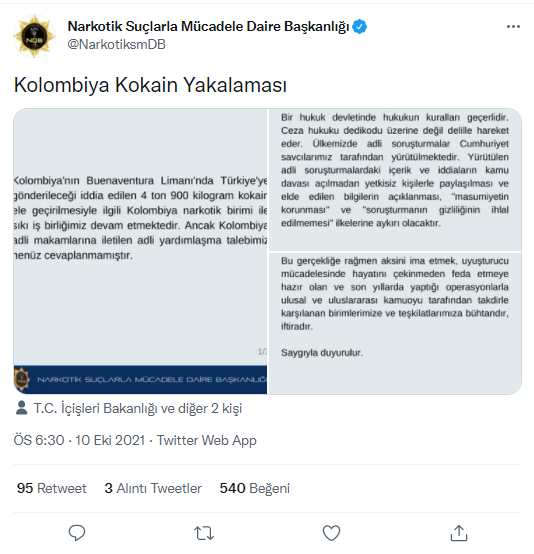This screenshot has height=554, width=534.
Task: Click the ÖS 6:30 · 10 Eki 2021 timestamp
Action: (x=79, y=441)
